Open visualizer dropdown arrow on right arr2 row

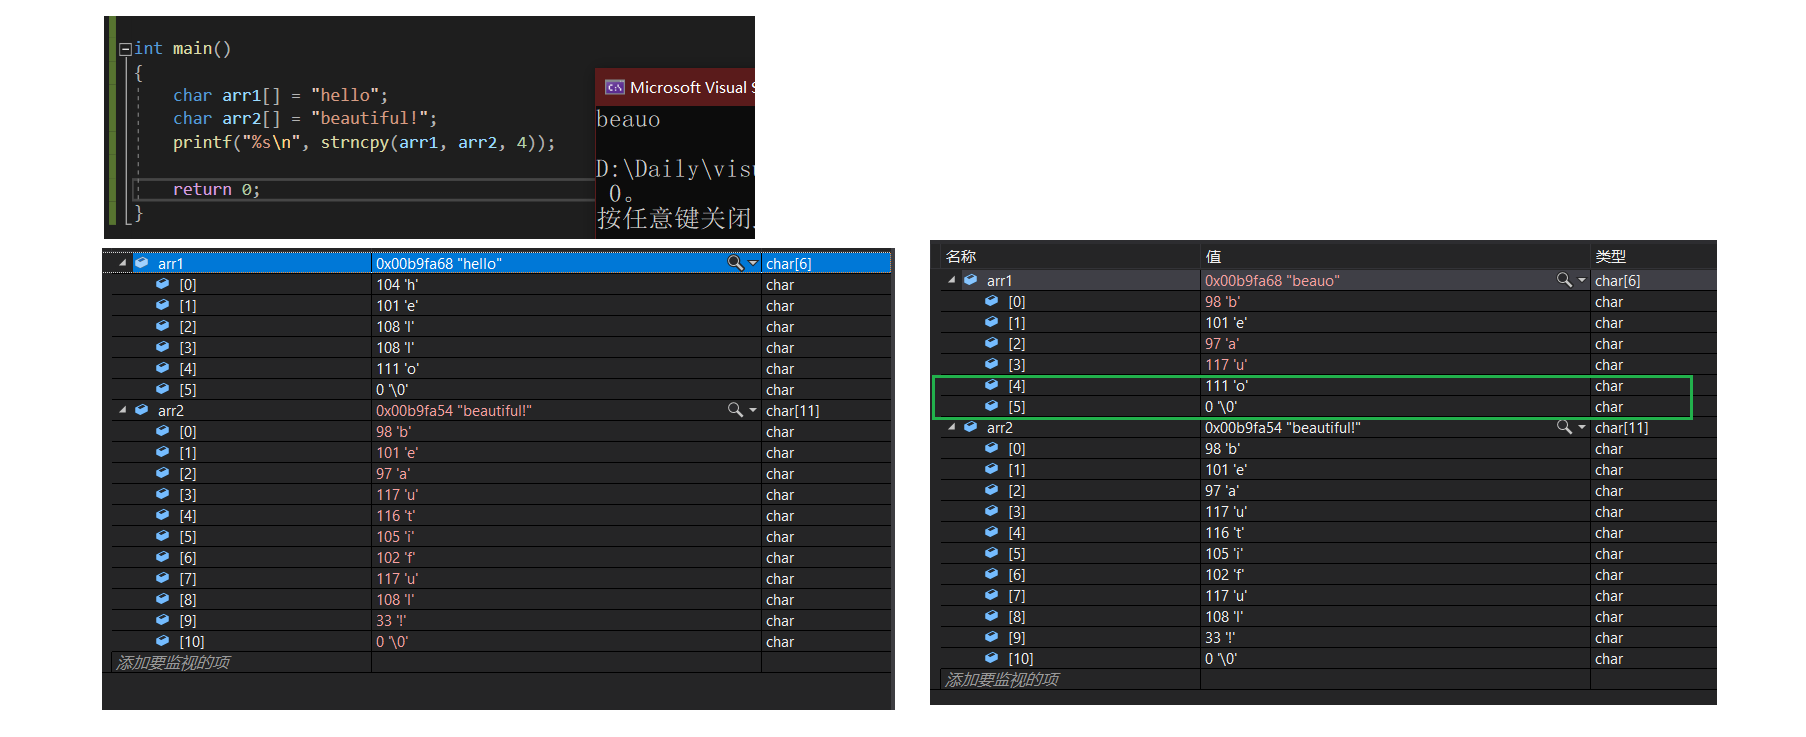coord(1582,427)
